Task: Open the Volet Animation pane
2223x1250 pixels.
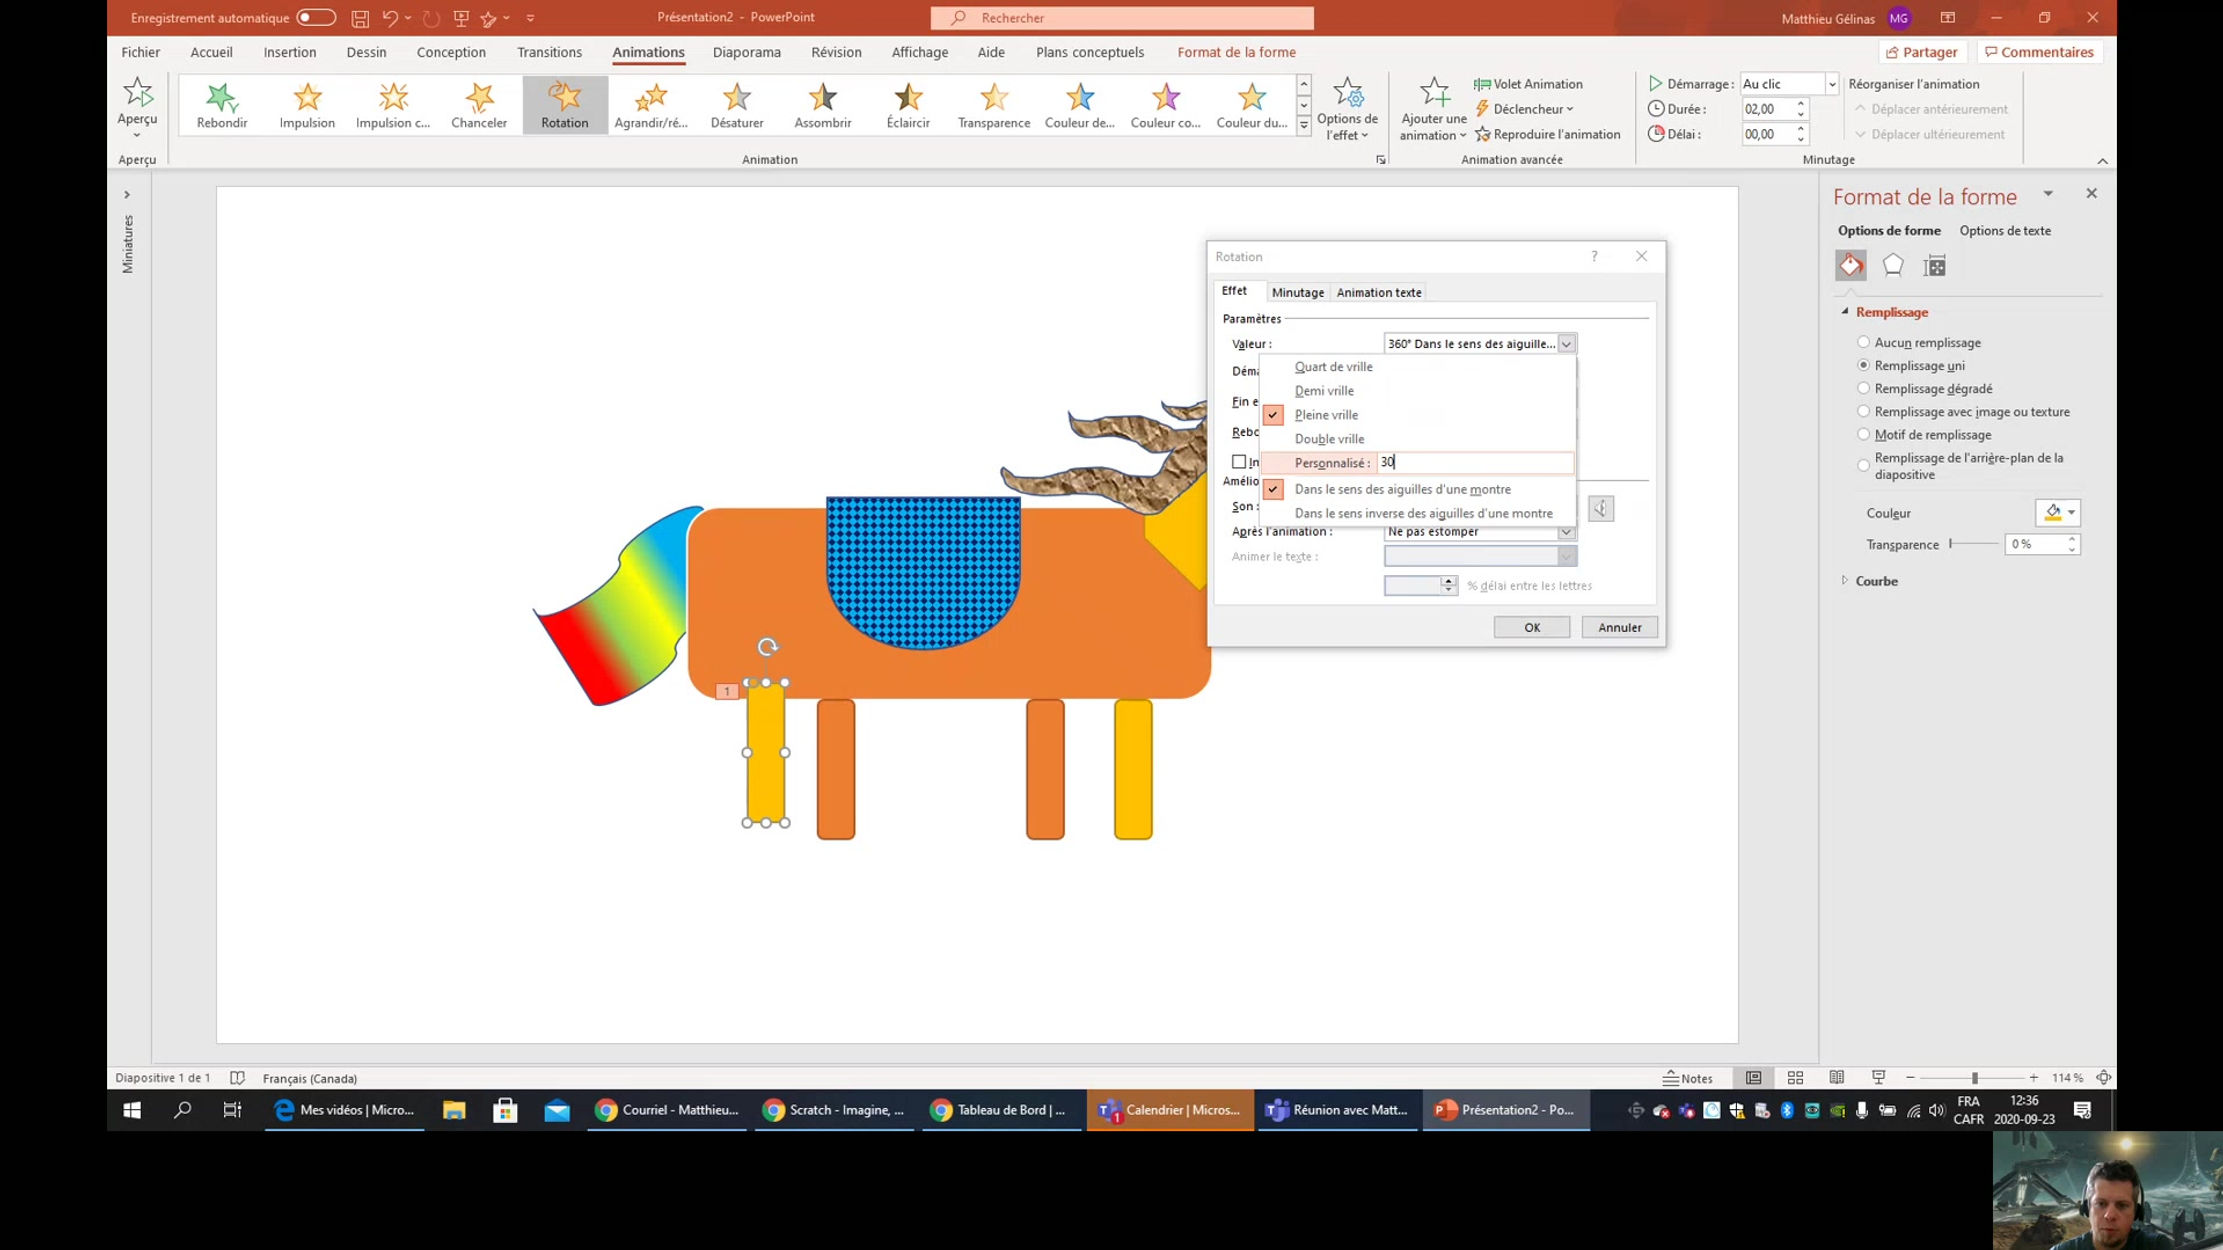Action: (x=1528, y=83)
